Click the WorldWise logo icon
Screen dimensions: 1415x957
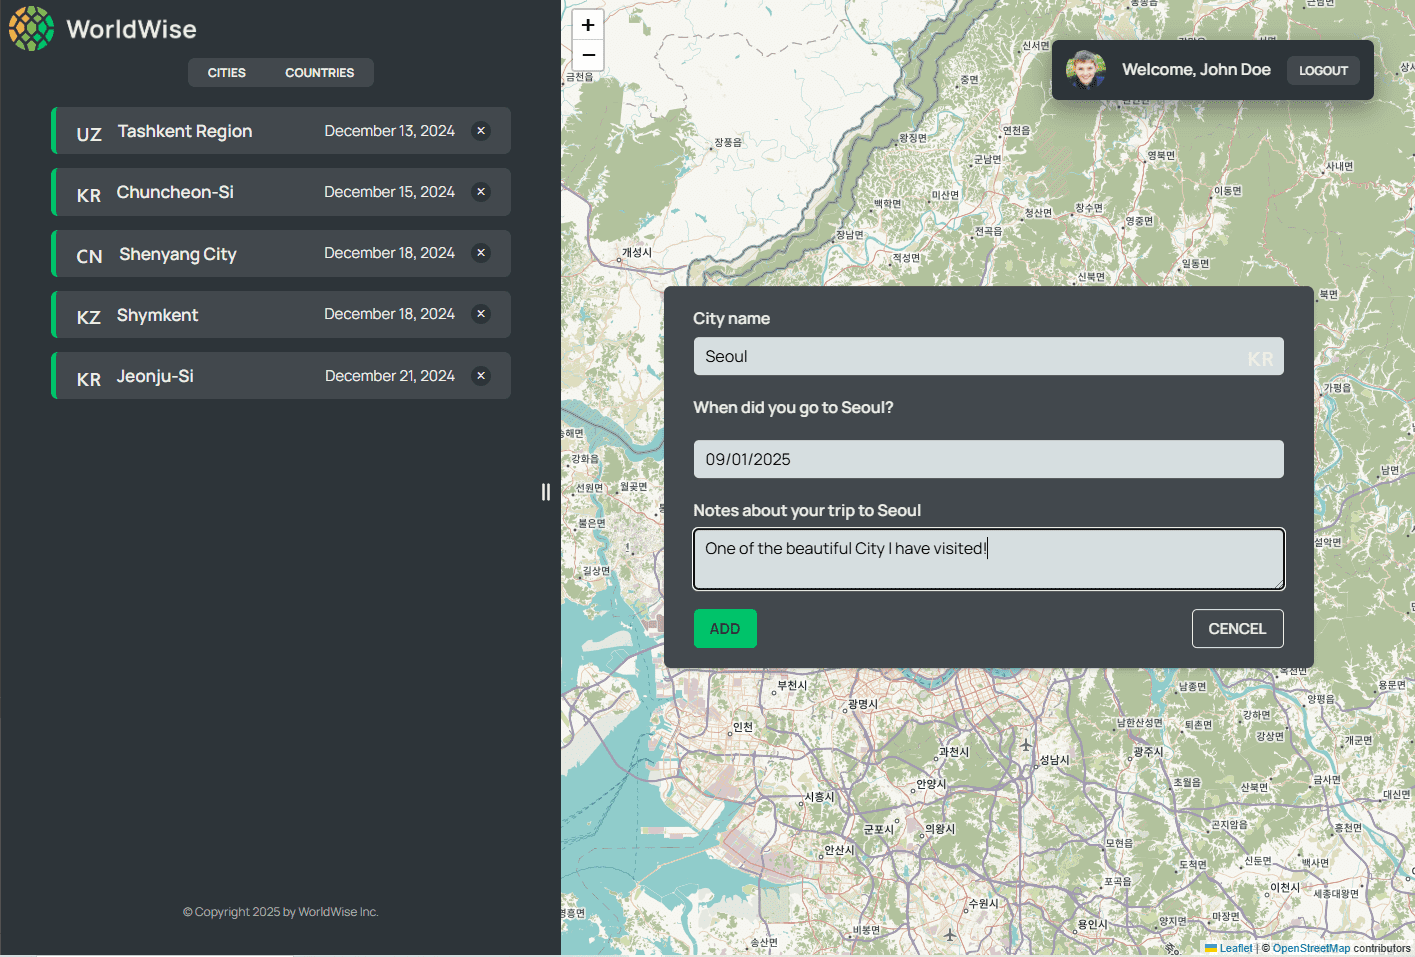point(31,28)
